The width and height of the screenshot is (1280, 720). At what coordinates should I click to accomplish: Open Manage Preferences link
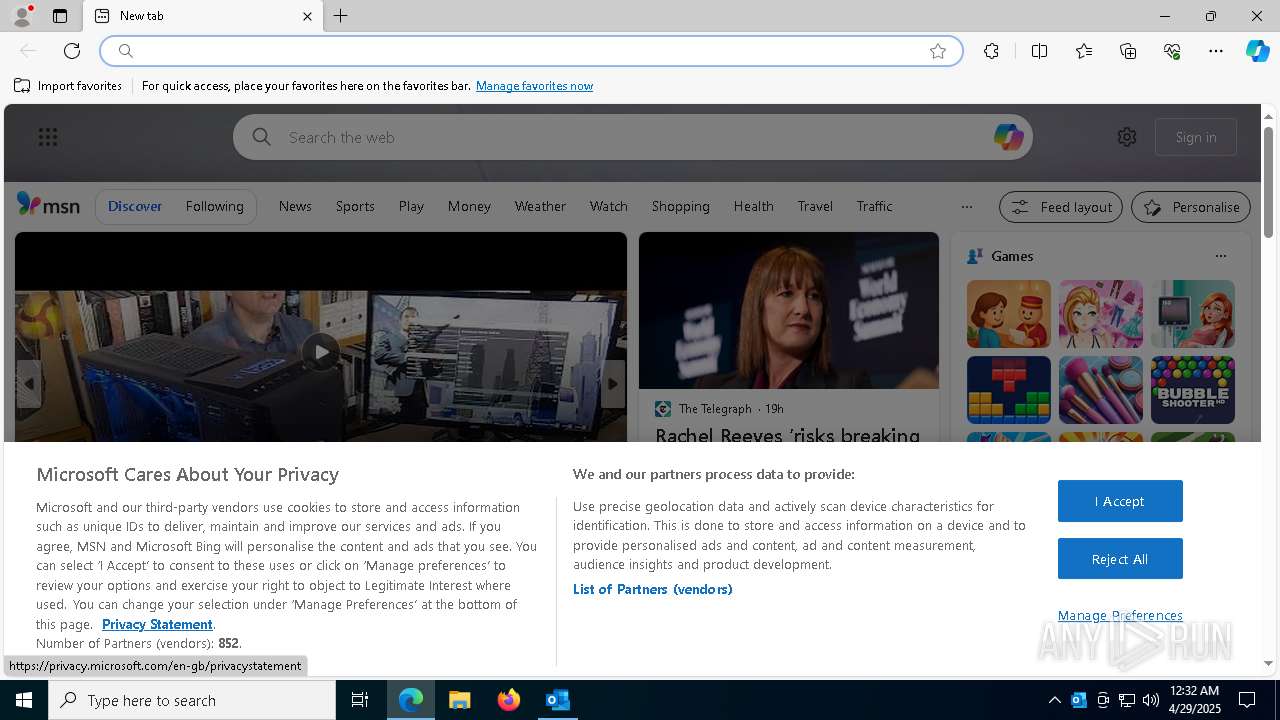click(1120, 615)
